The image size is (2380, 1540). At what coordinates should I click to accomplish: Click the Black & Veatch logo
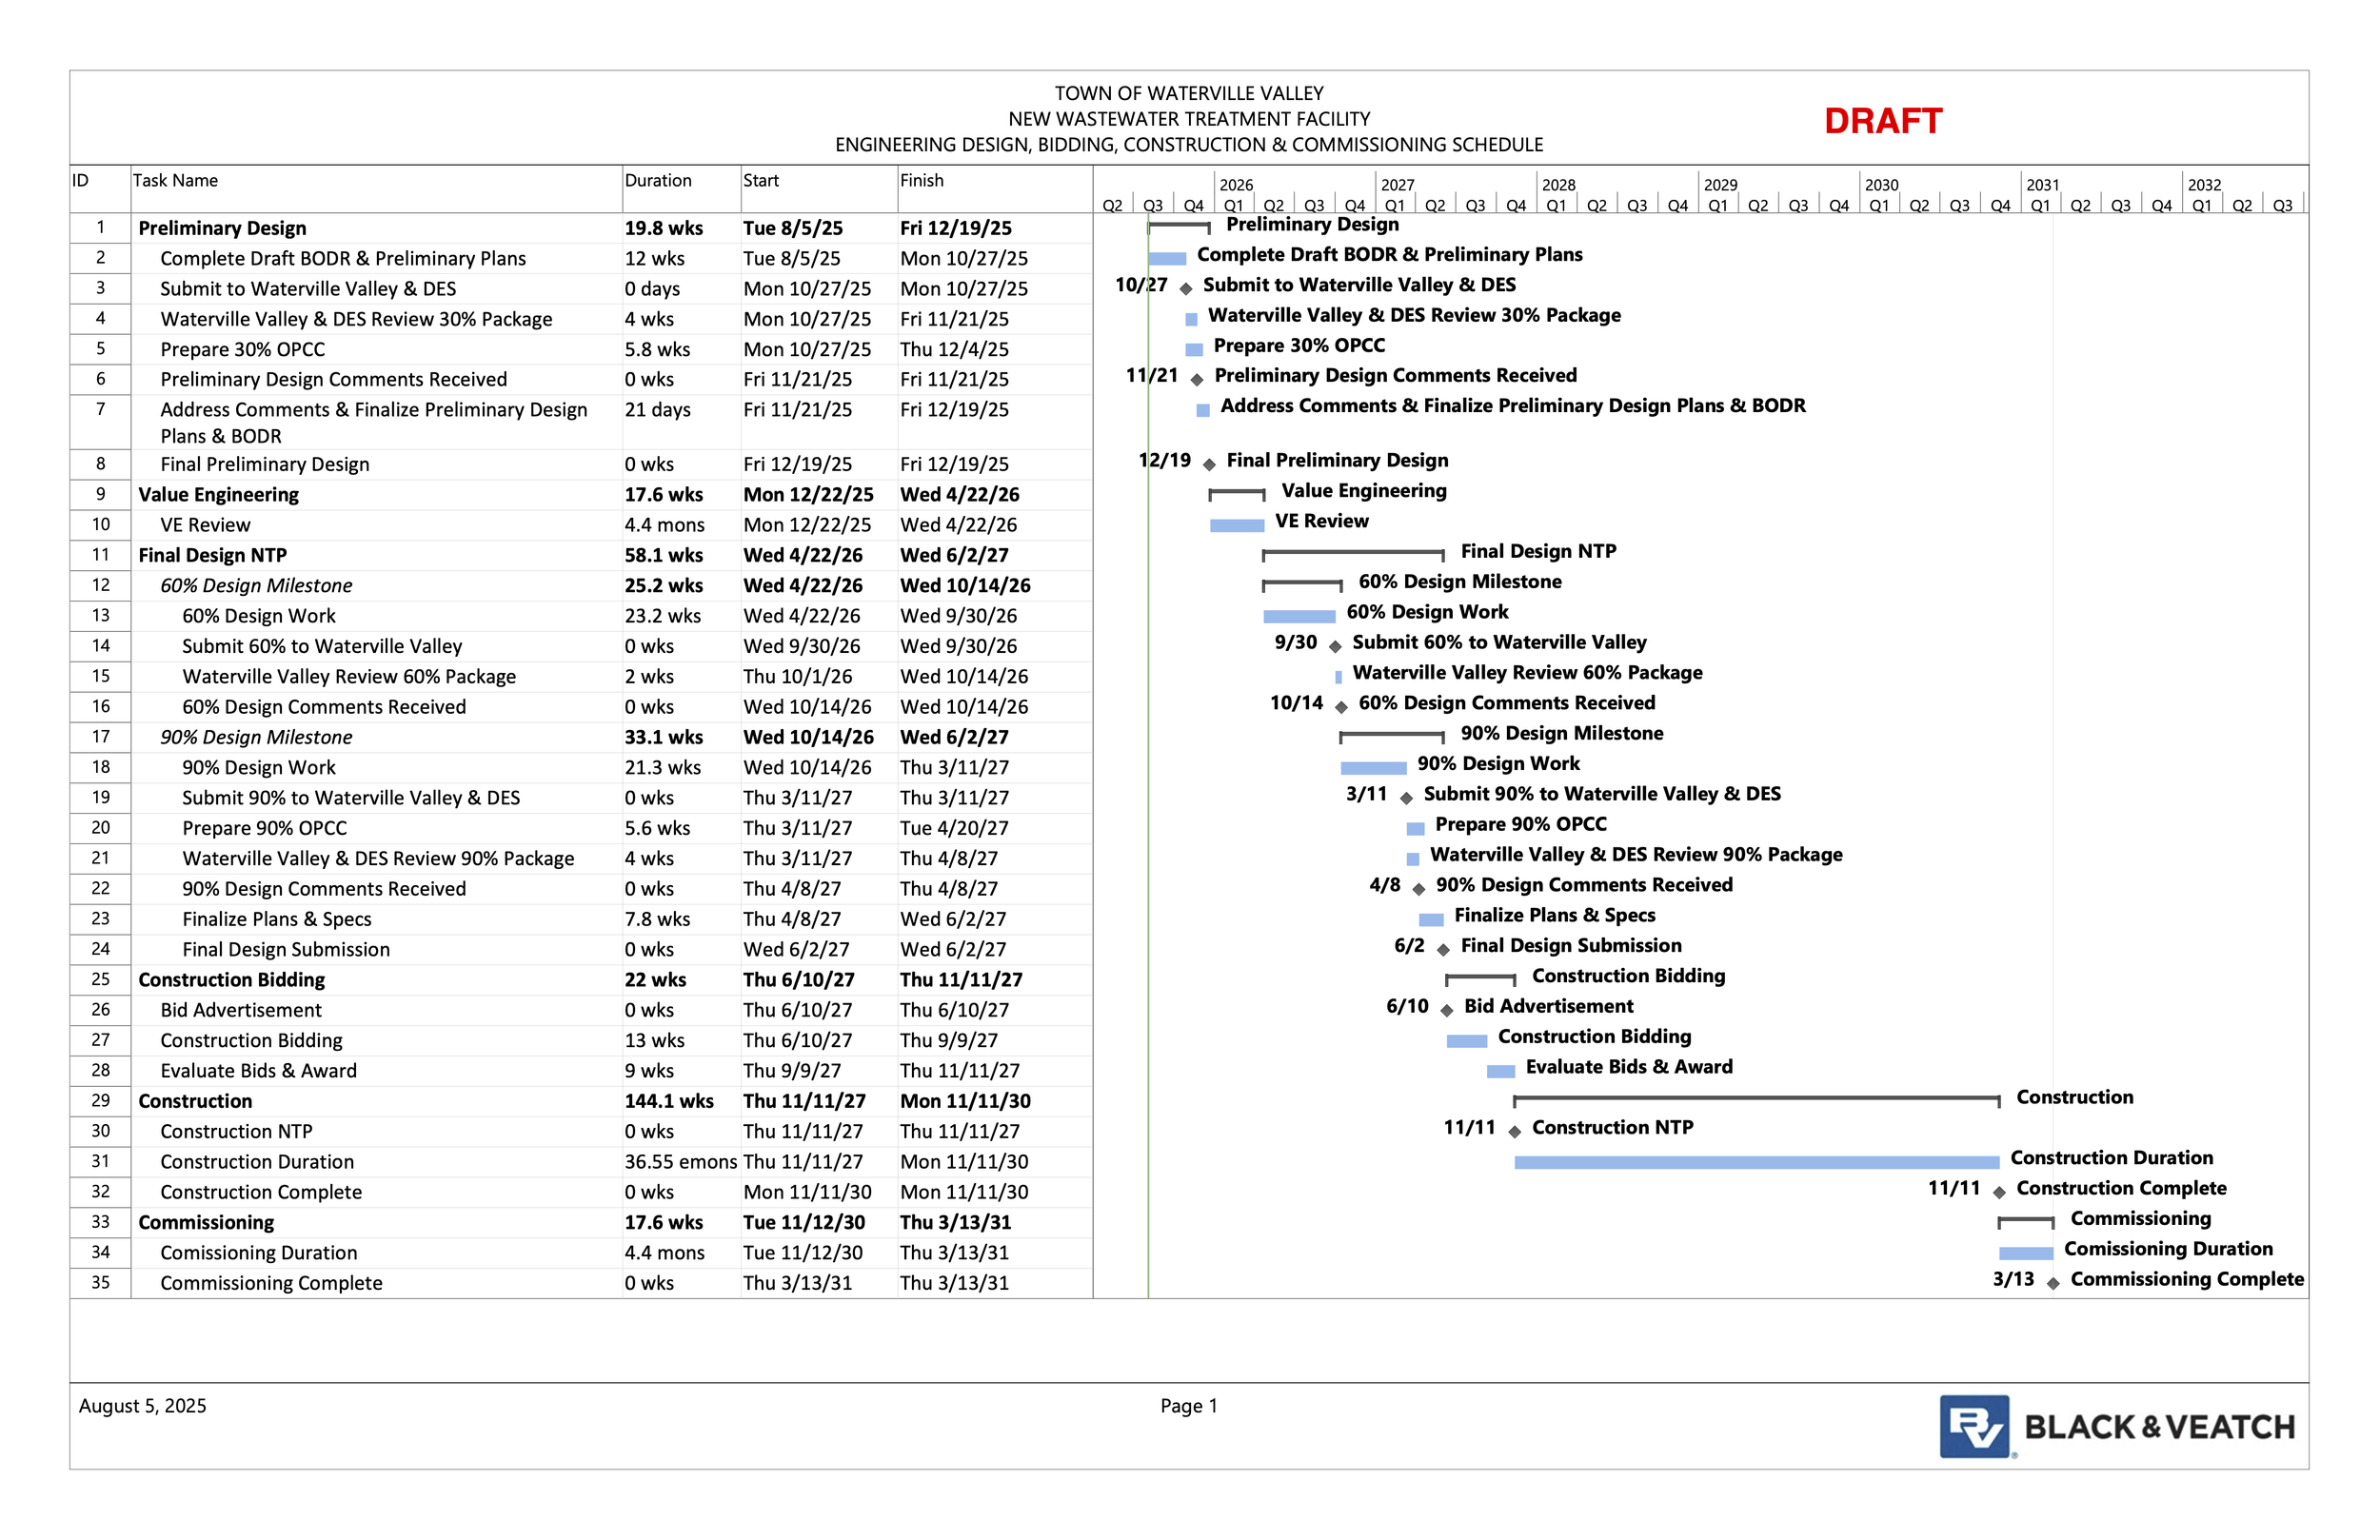tap(2117, 1427)
